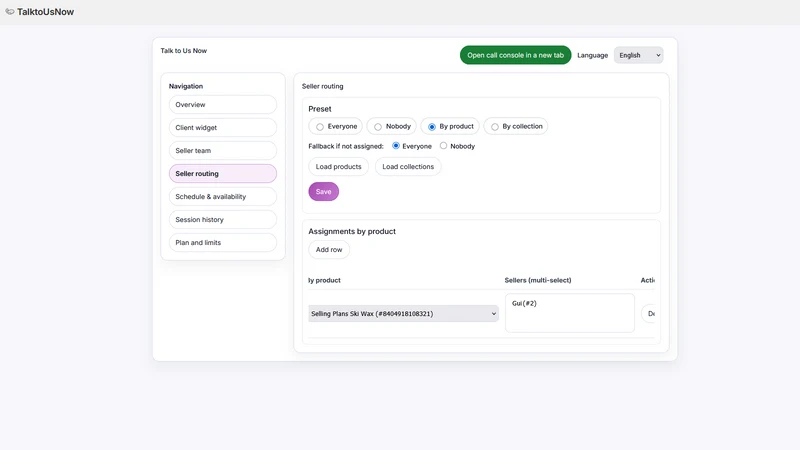Open the Language dropdown set to English
The height and width of the screenshot is (450, 800).
[x=638, y=55]
